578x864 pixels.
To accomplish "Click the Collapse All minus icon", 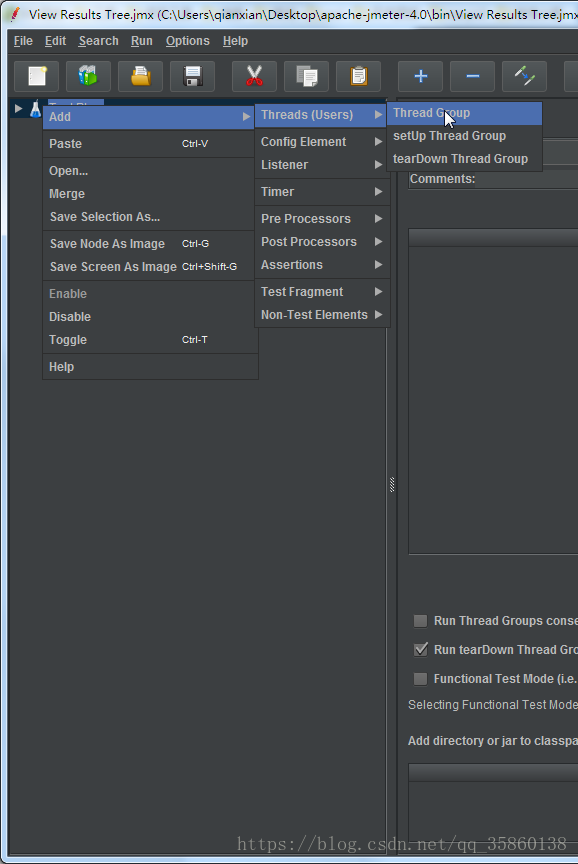I will pyautogui.click(x=472, y=76).
